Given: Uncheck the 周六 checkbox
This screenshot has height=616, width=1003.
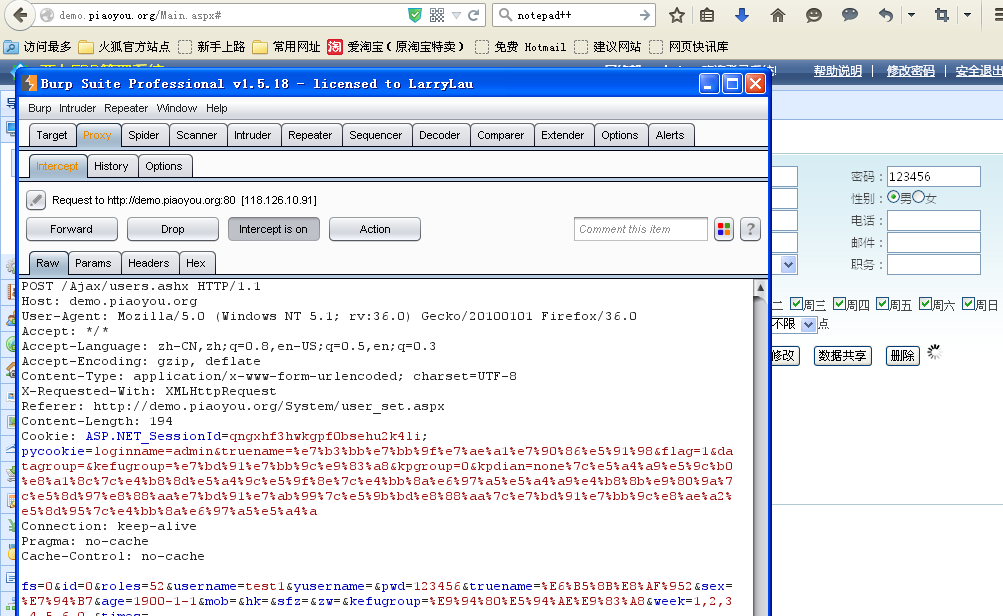Looking at the screenshot, I should tap(926, 304).
